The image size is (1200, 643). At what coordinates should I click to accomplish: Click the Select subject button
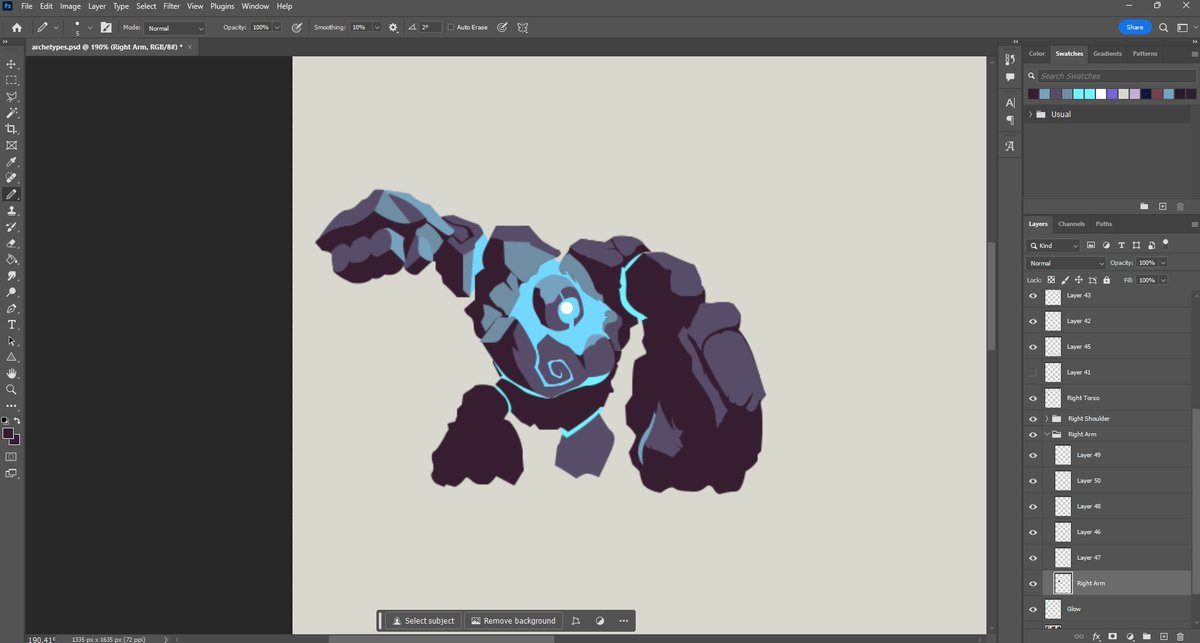[423, 621]
